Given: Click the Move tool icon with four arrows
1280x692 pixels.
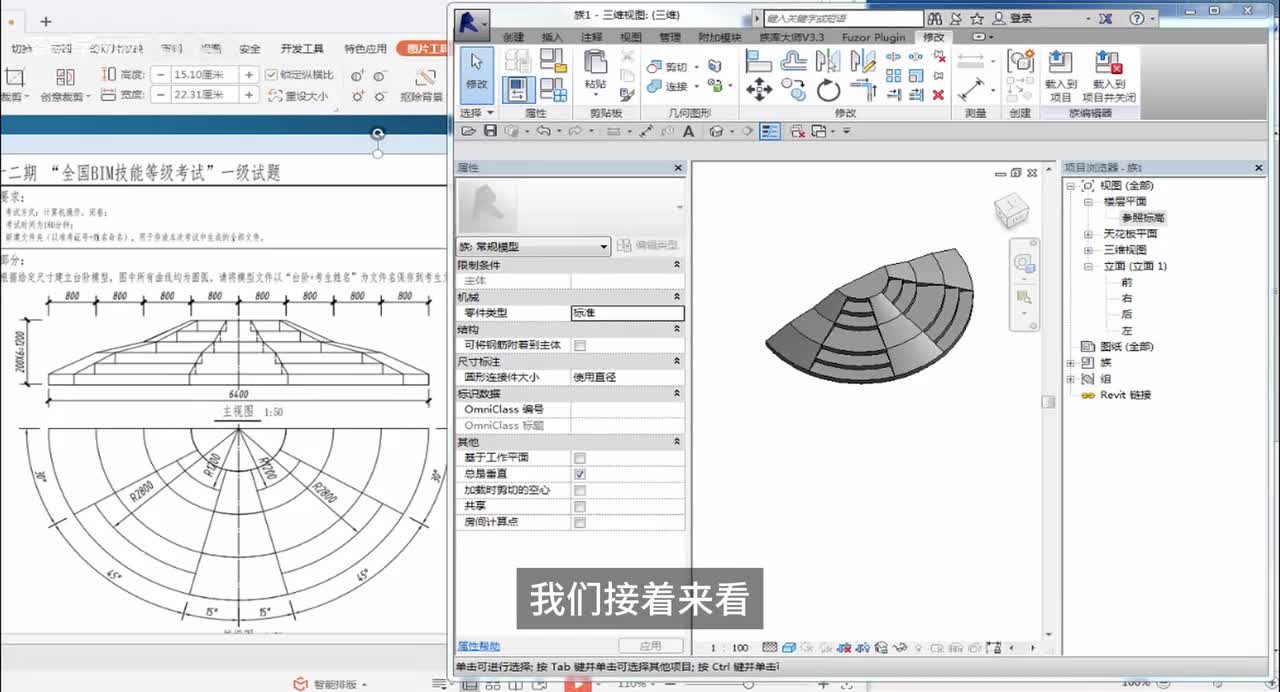Looking at the screenshot, I should click(759, 91).
